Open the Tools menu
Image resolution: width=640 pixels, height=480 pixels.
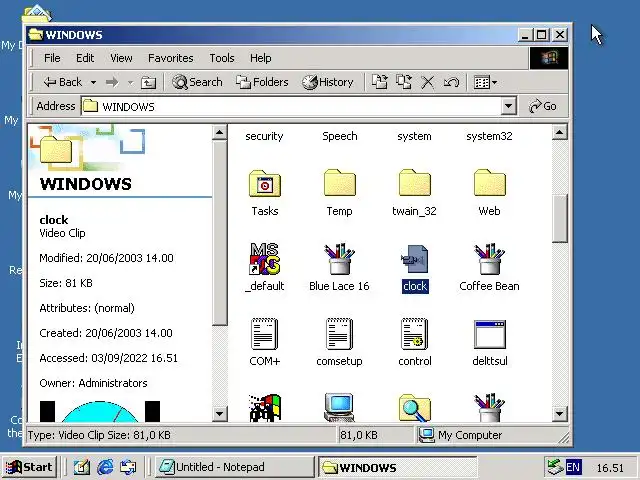coord(222,58)
